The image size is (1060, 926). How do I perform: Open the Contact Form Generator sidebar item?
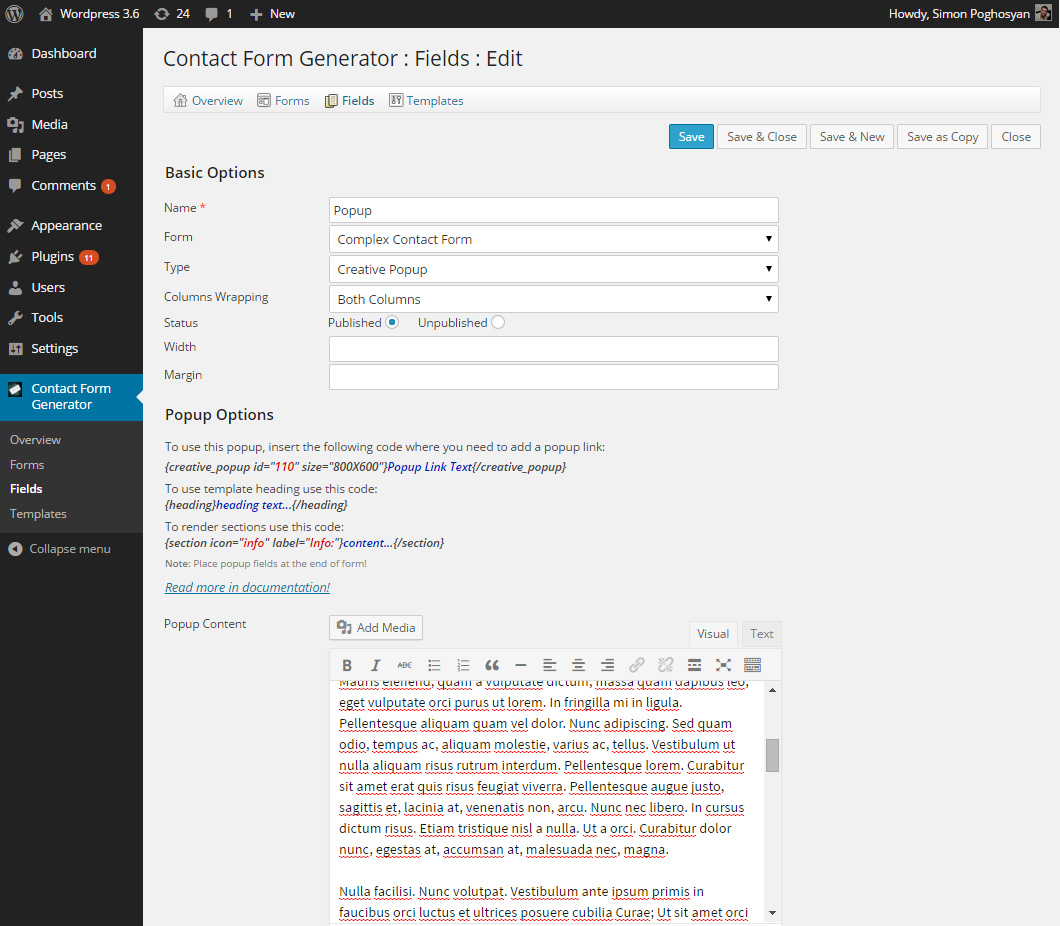(x=71, y=397)
